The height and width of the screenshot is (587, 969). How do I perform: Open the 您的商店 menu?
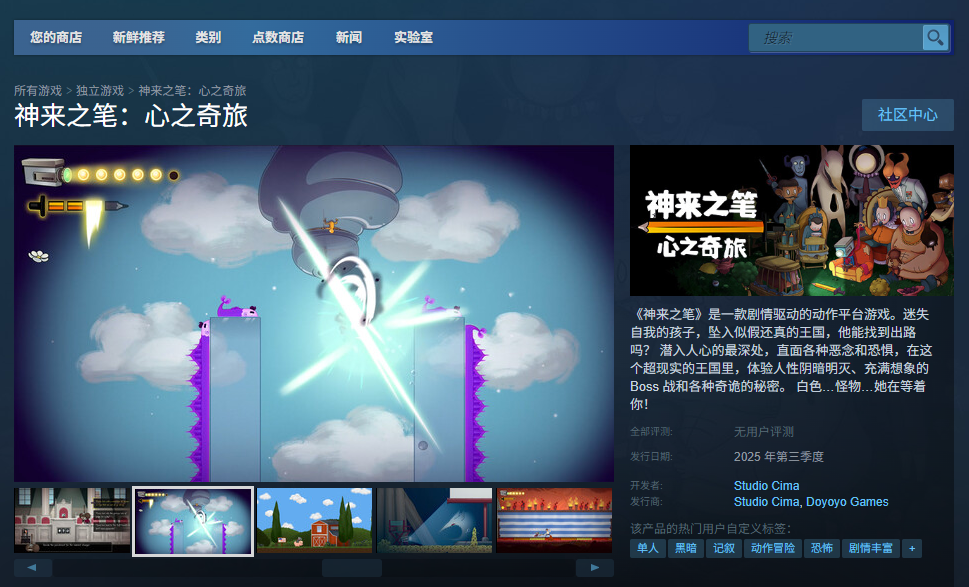(x=56, y=38)
